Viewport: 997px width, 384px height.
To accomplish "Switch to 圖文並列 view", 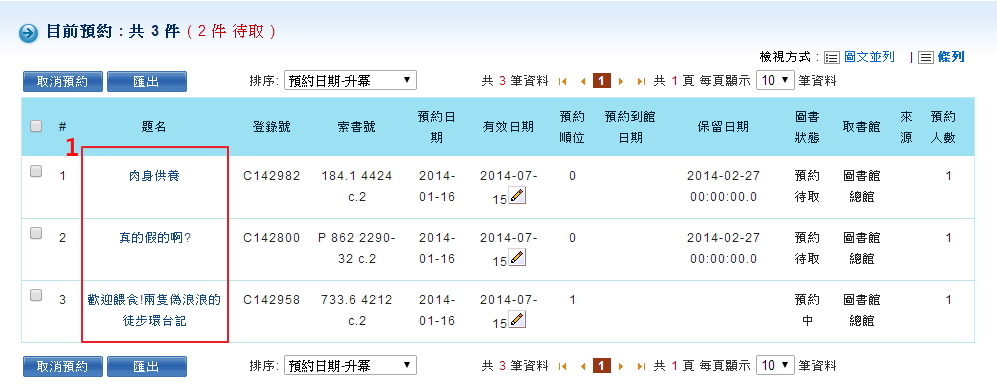I will [870, 57].
